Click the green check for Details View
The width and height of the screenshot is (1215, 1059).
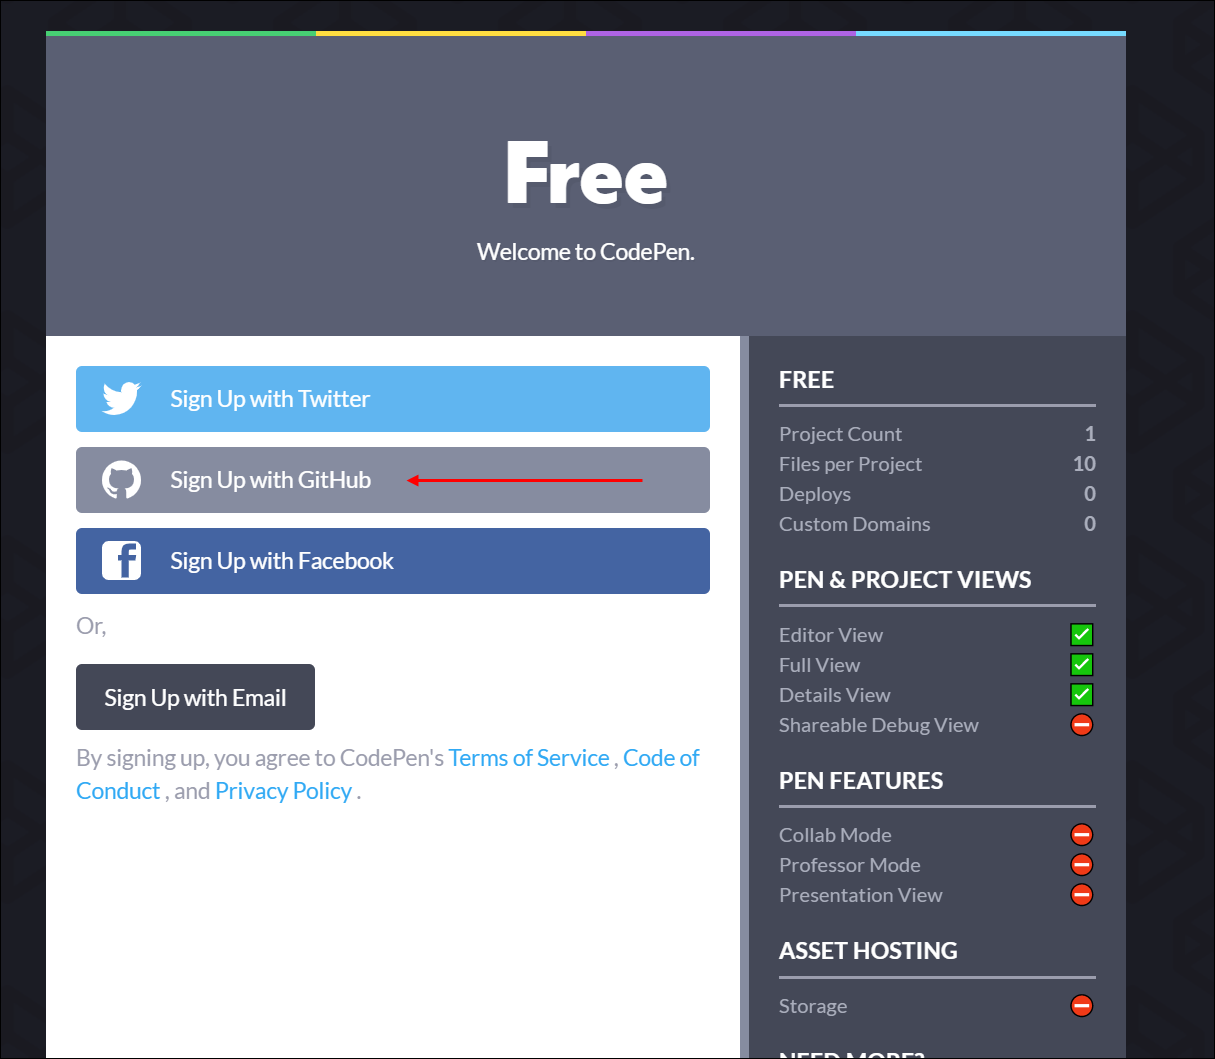[1082, 695]
